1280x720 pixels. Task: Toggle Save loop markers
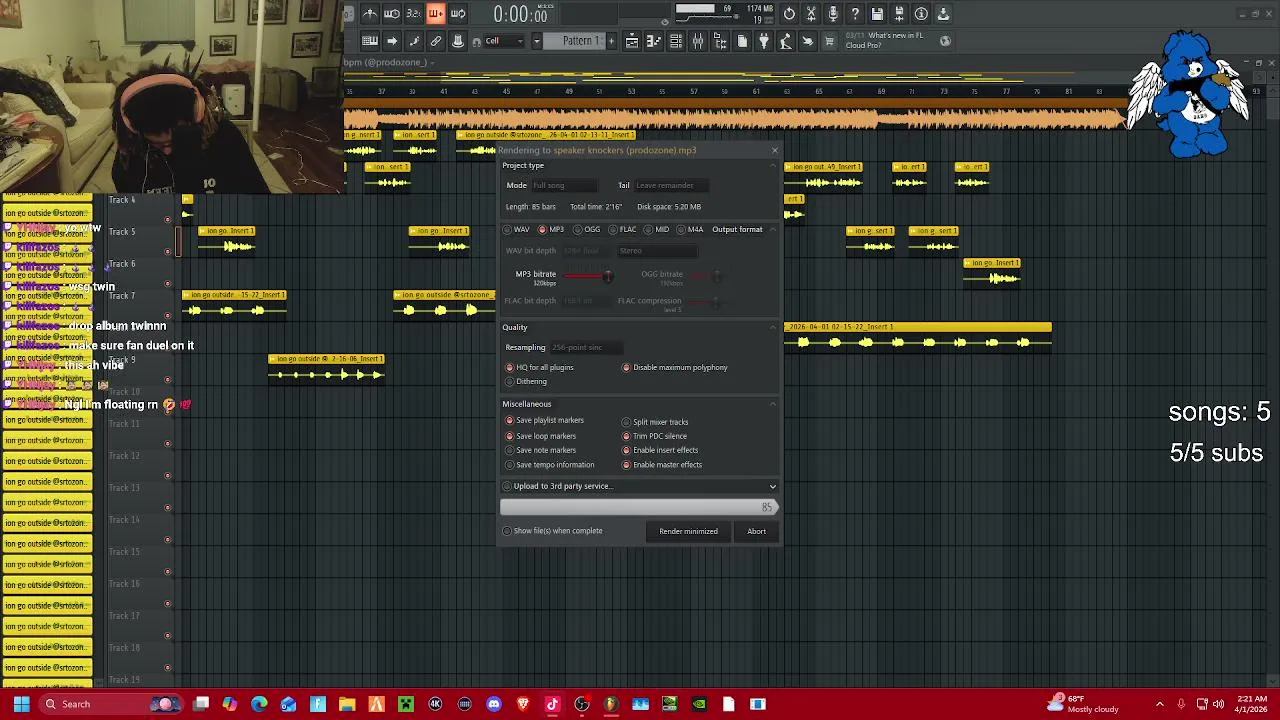pyautogui.click(x=541, y=436)
